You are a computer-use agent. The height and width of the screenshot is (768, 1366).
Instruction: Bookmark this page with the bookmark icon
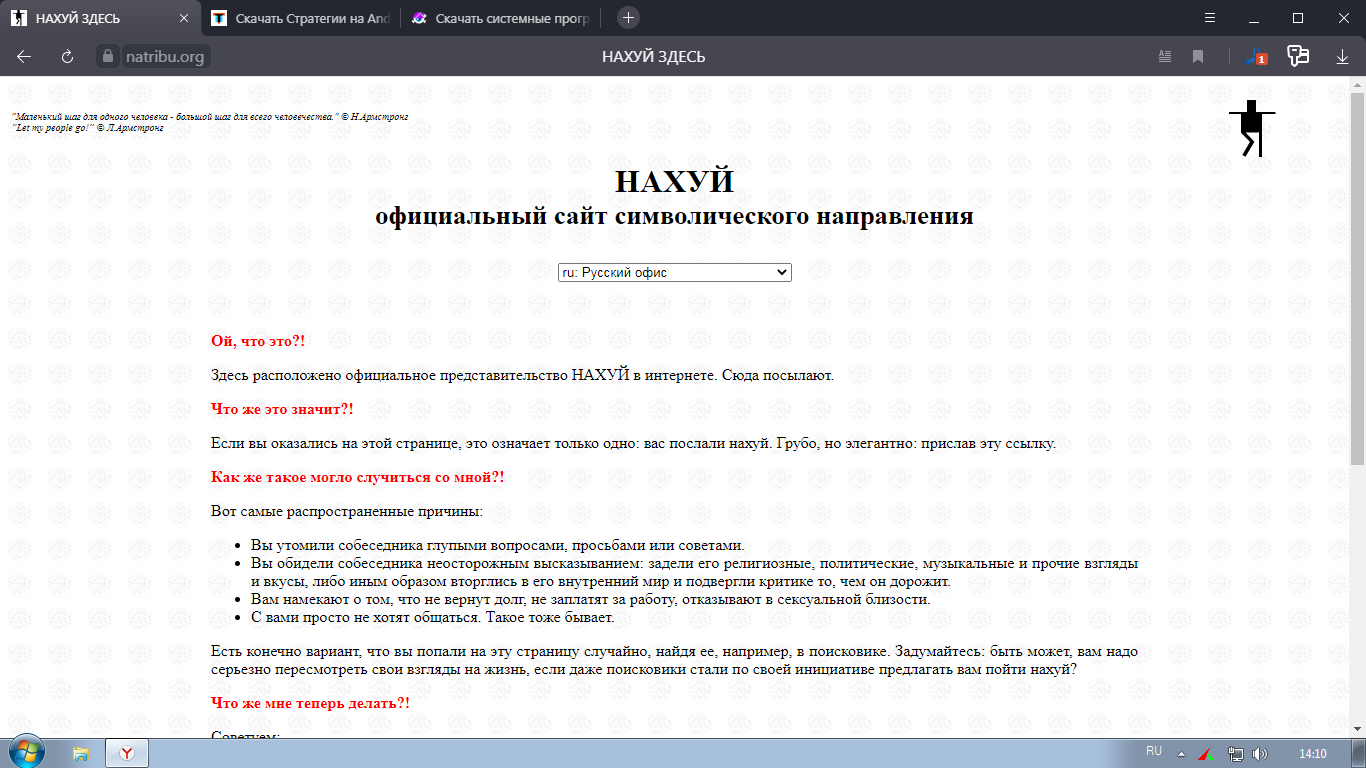pyautogui.click(x=1198, y=57)
